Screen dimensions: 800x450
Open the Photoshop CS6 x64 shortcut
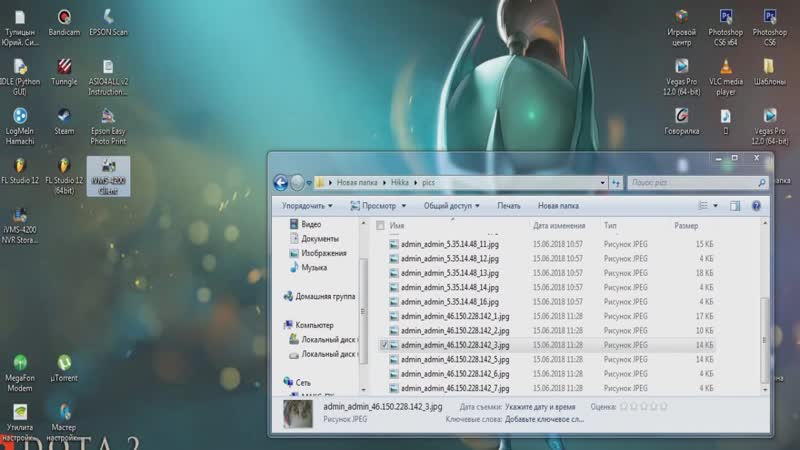pyautogui.click(x=726, y=28)
